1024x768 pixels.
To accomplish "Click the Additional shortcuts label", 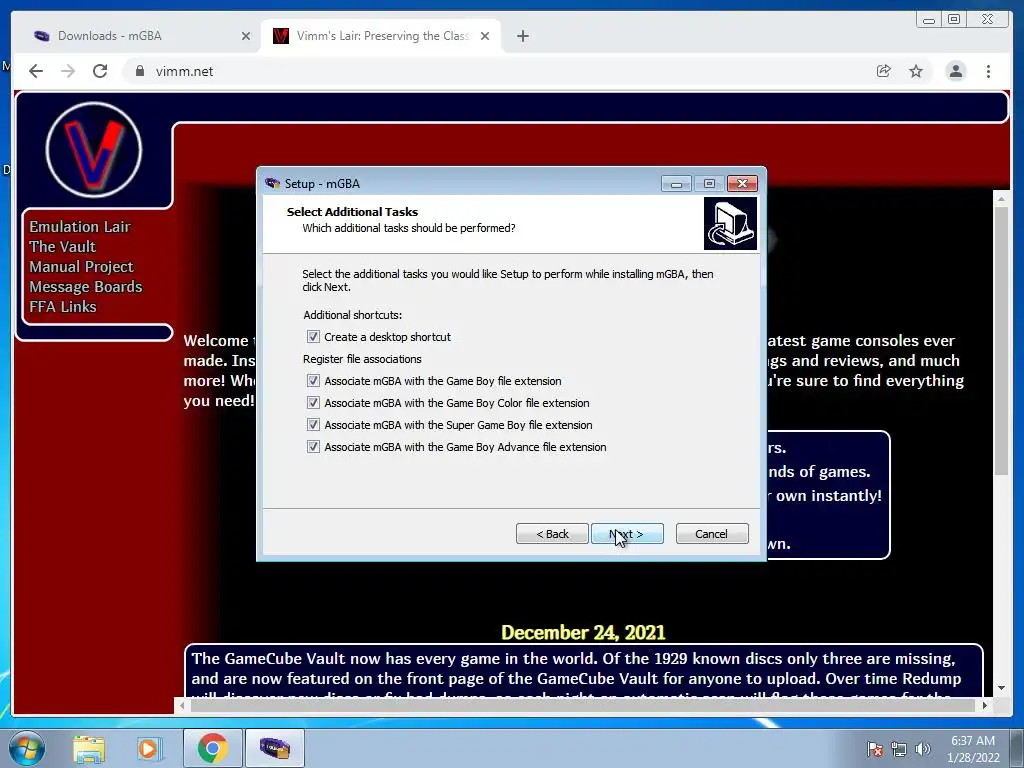I will click(352, 315).
